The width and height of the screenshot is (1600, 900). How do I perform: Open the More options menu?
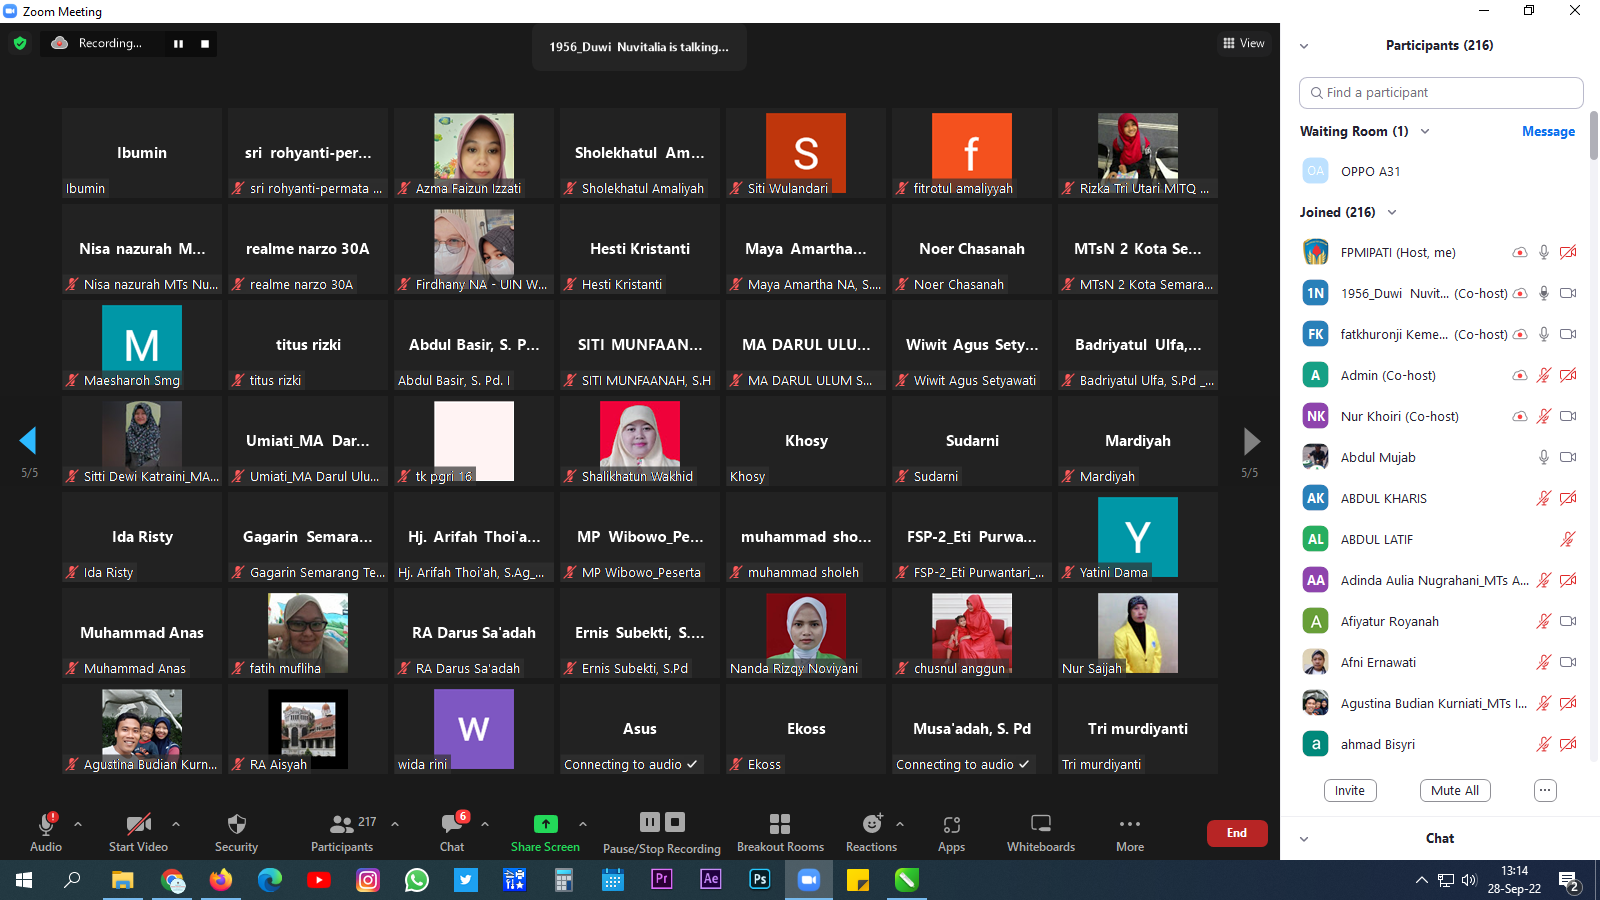[1130, 825]
